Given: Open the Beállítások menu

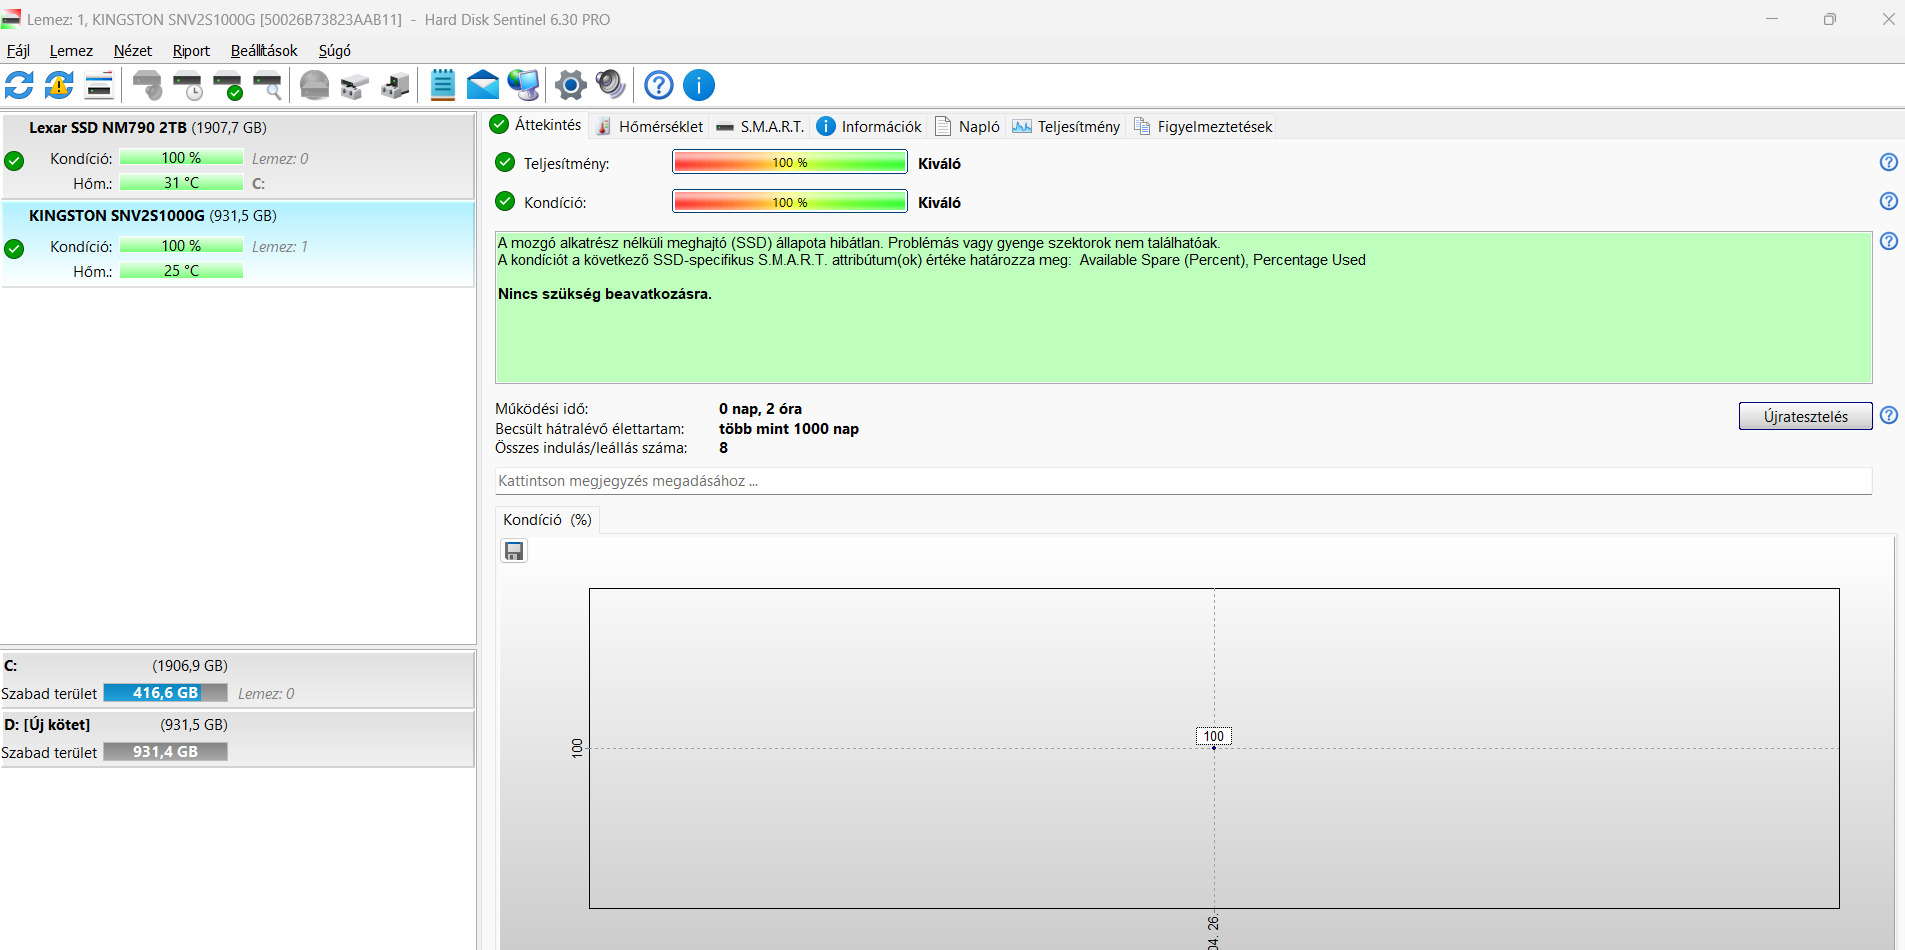Looking at the screenshot, I should point(264,51).
